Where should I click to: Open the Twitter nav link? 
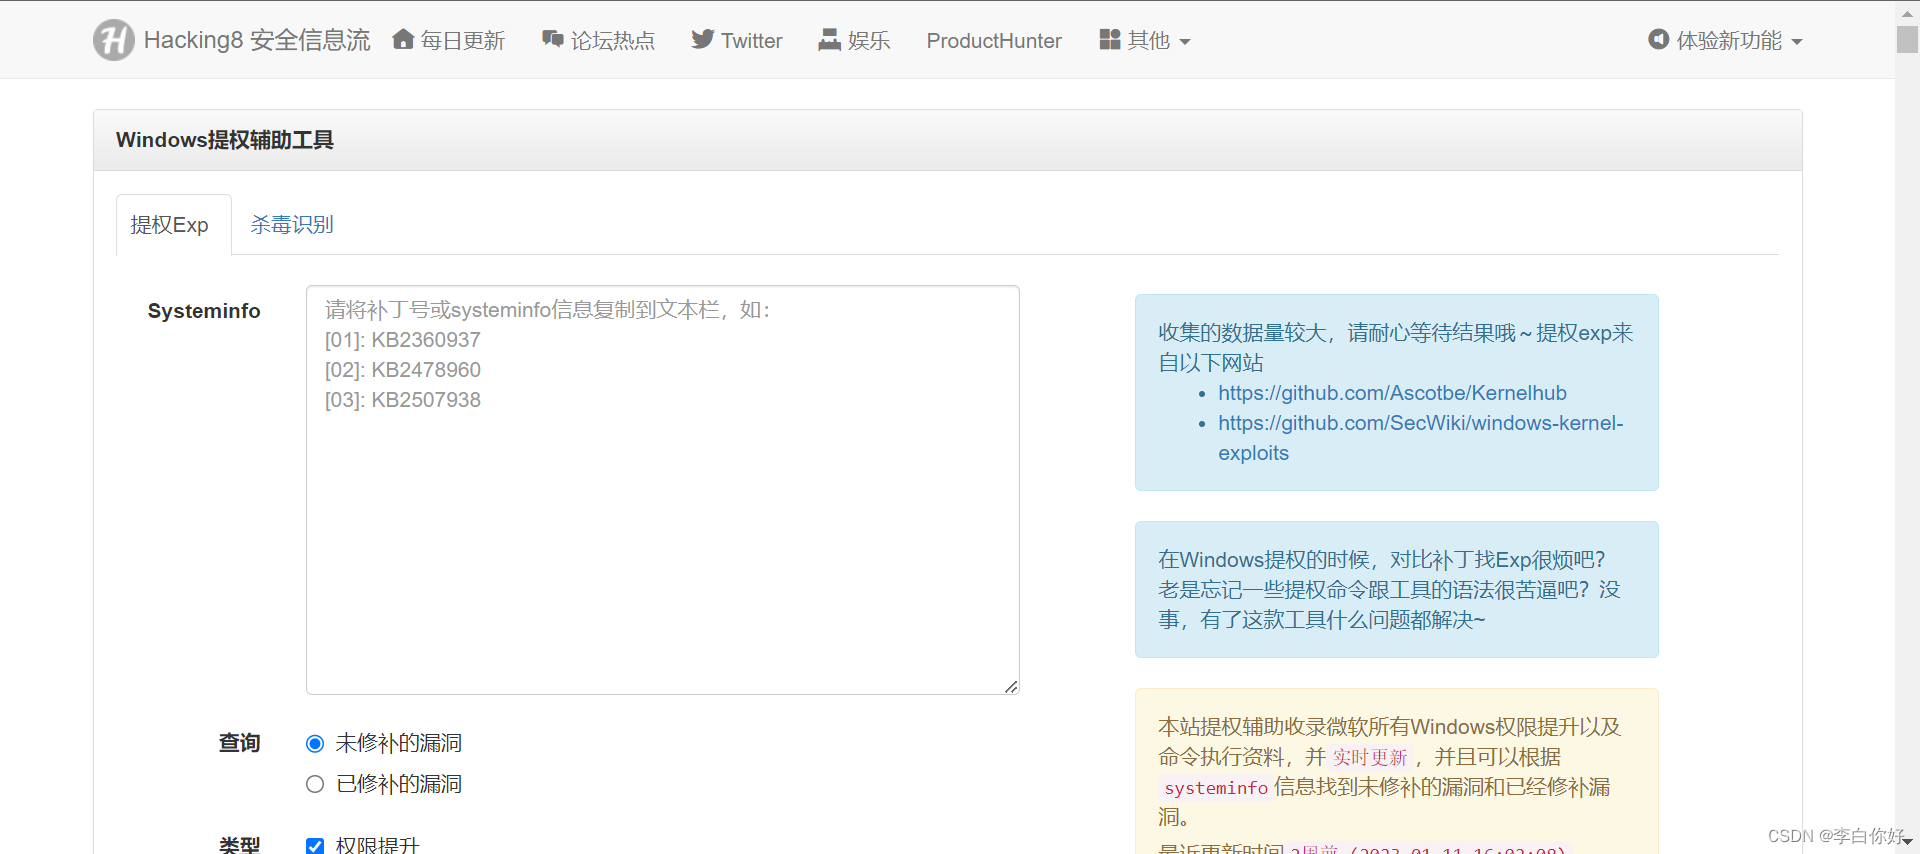[751, 40]
